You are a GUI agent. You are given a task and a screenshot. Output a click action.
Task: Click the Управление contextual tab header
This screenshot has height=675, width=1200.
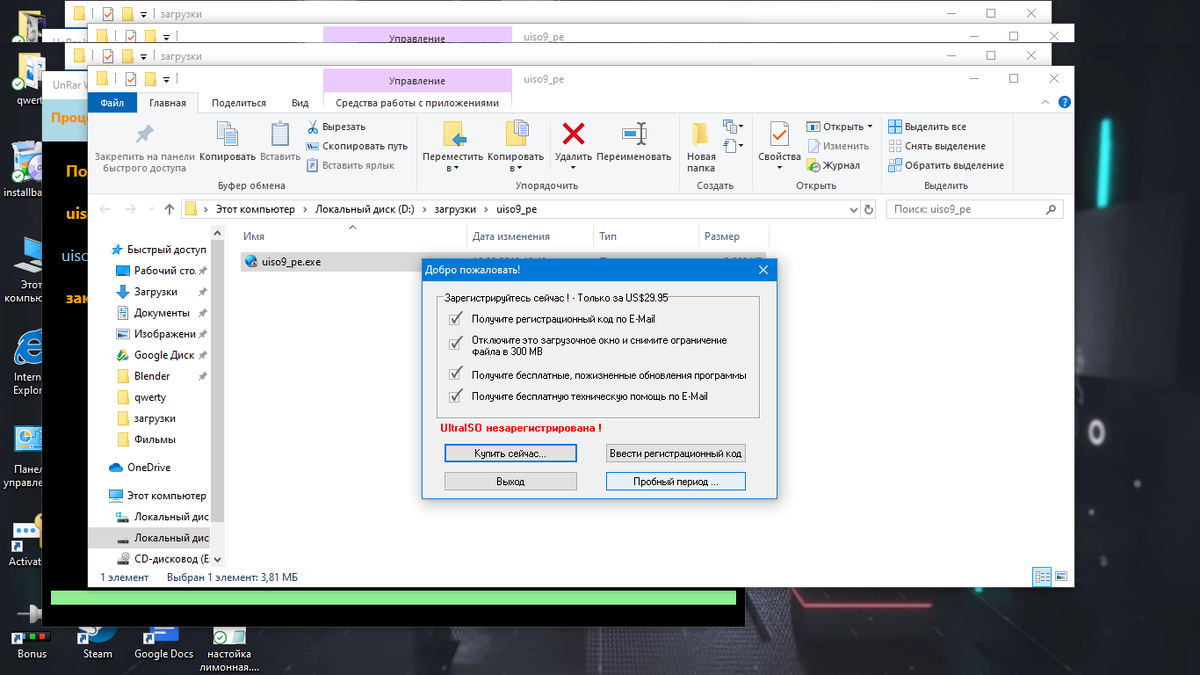coord(417,80)
